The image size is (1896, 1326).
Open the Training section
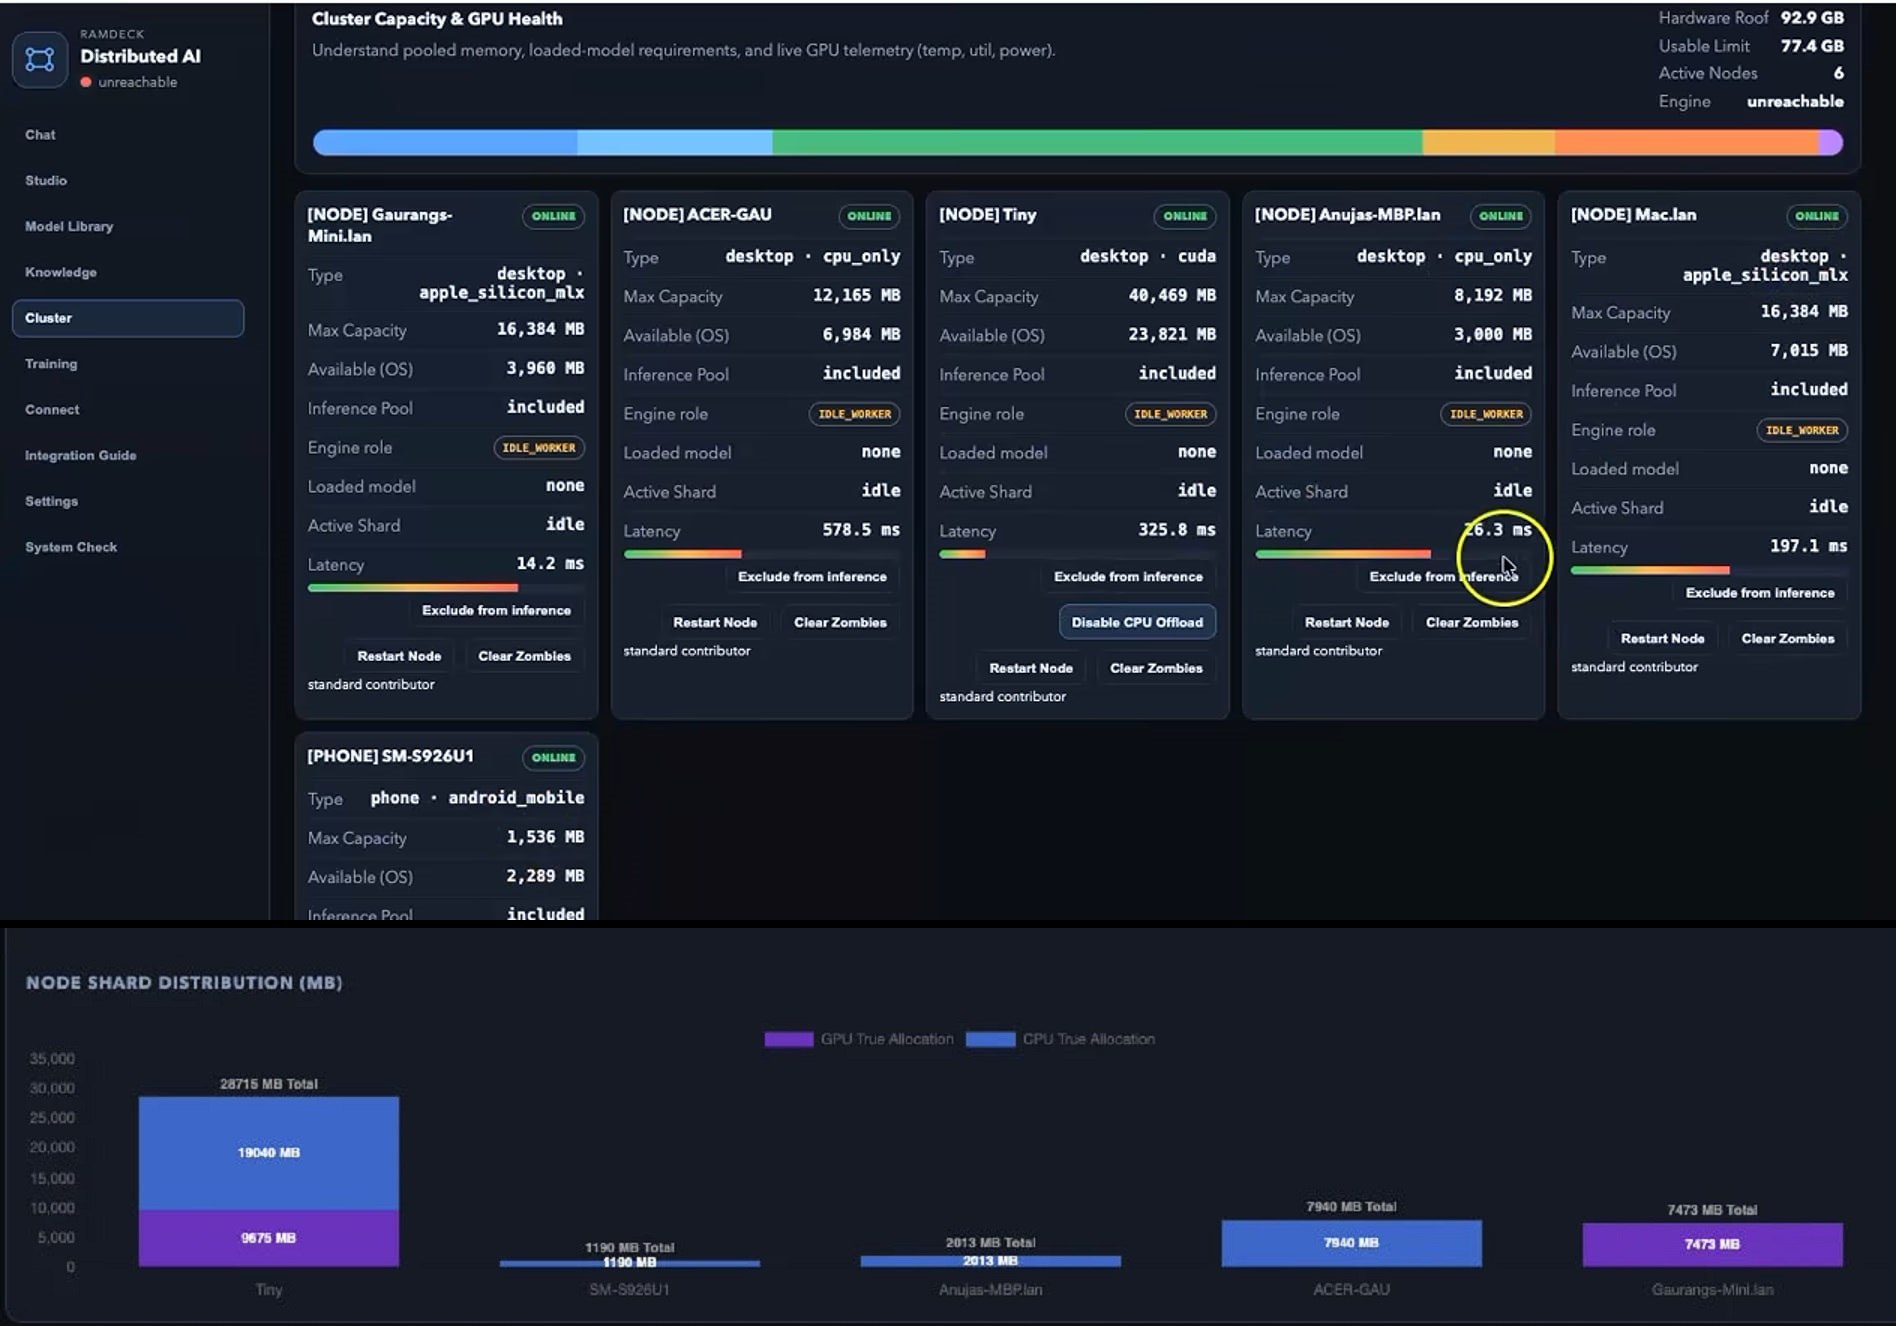(51, 364)
